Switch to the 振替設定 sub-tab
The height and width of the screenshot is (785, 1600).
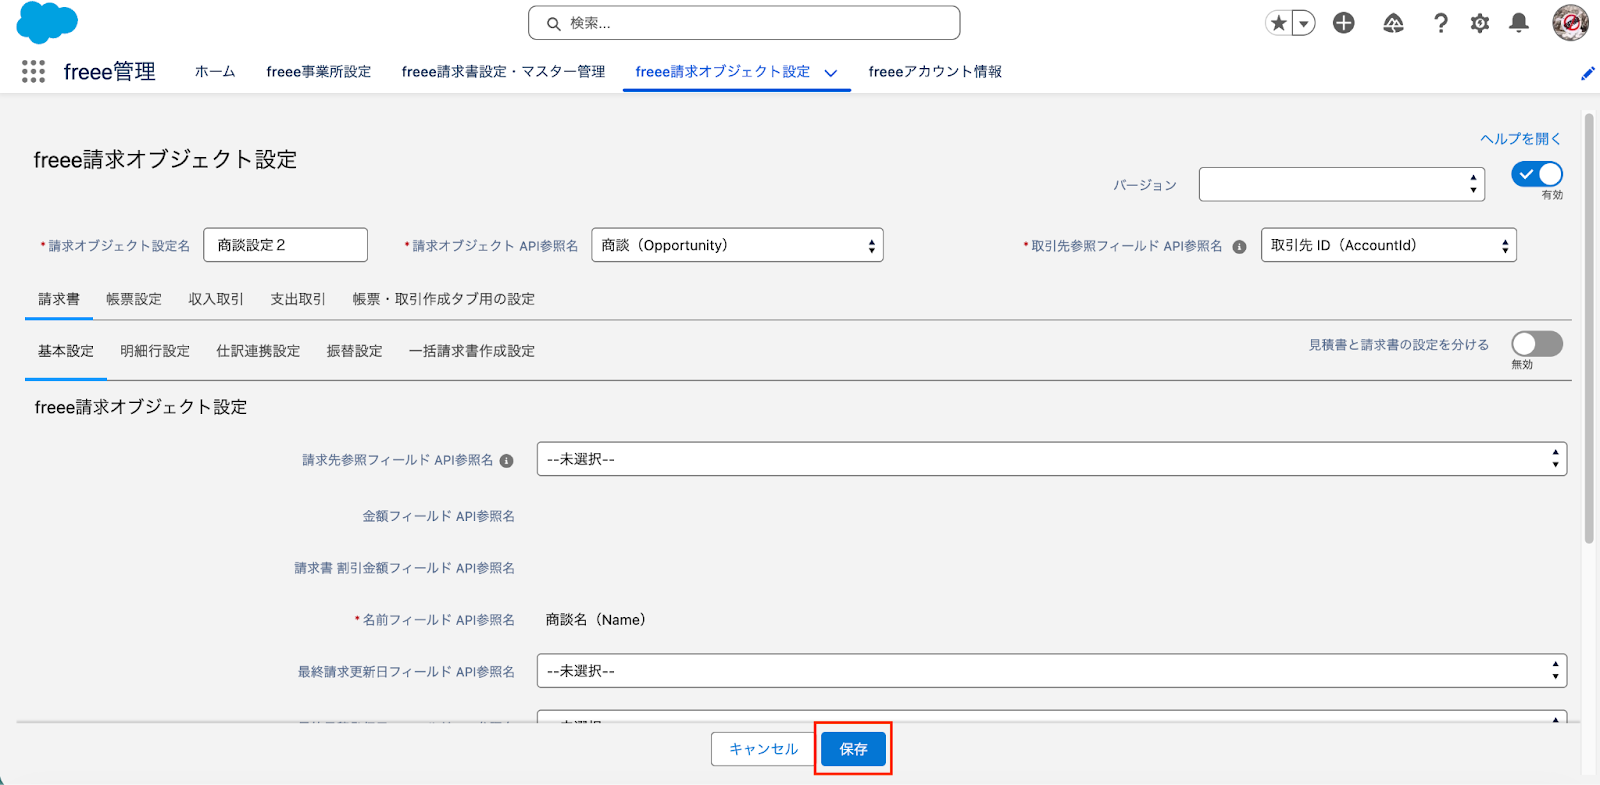(355, 351)
